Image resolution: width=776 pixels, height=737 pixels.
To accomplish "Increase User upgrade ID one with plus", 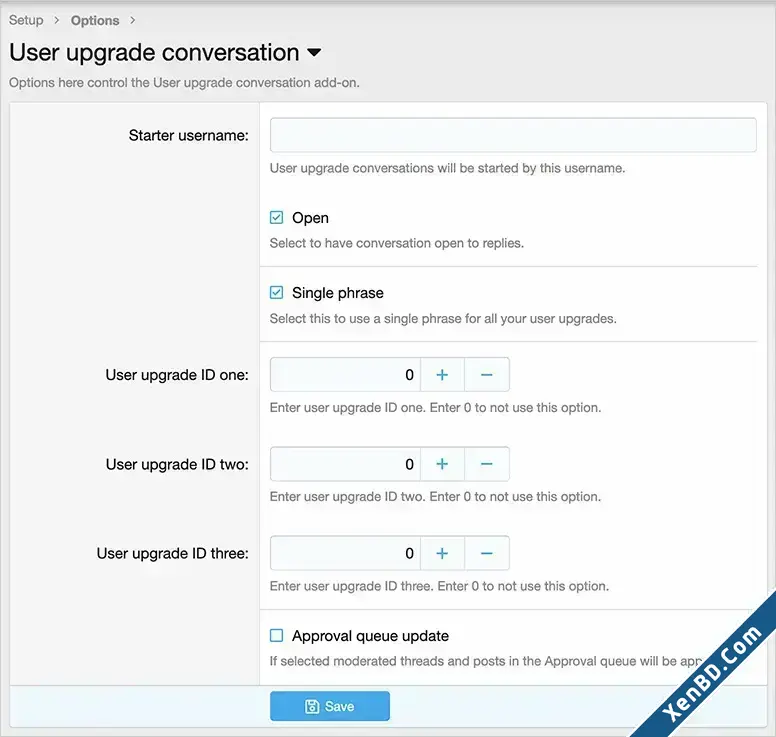I will (x=442, y=375).
